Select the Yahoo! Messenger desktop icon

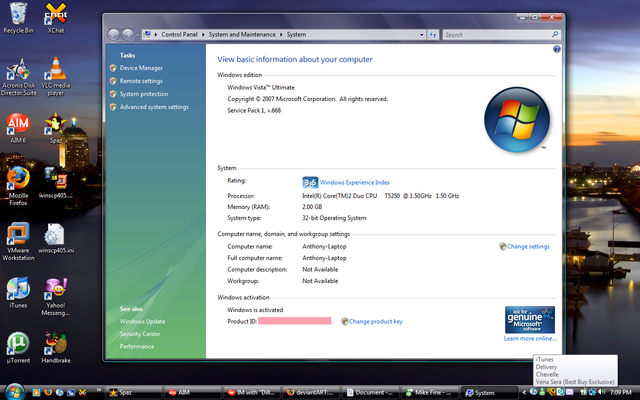point(56,297)
